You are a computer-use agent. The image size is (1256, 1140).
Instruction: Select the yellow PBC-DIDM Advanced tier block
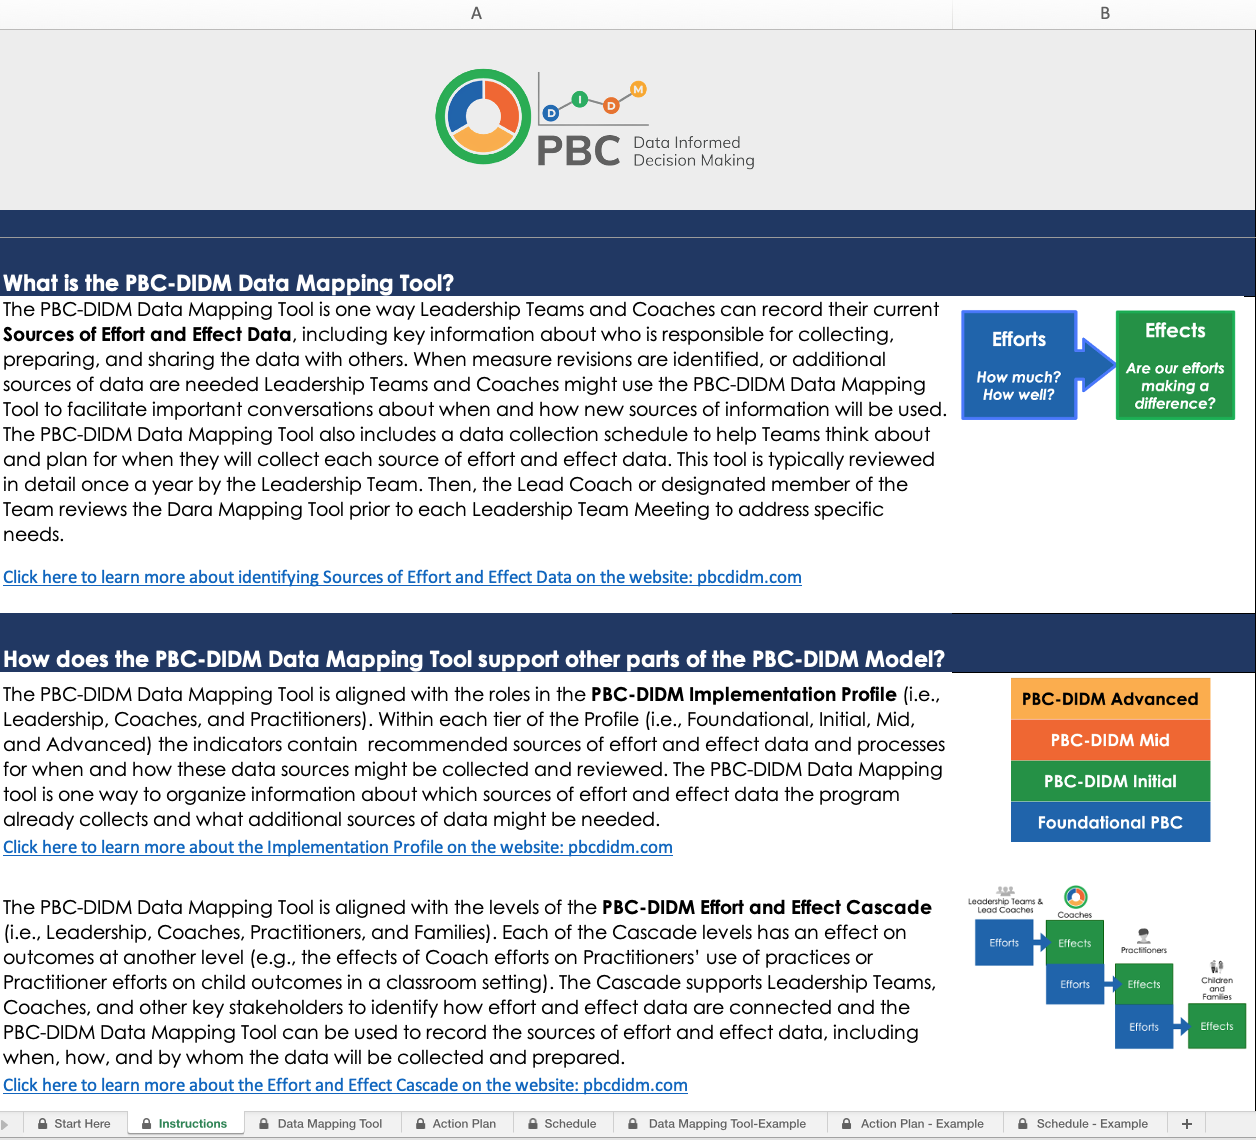(1110, 699)
